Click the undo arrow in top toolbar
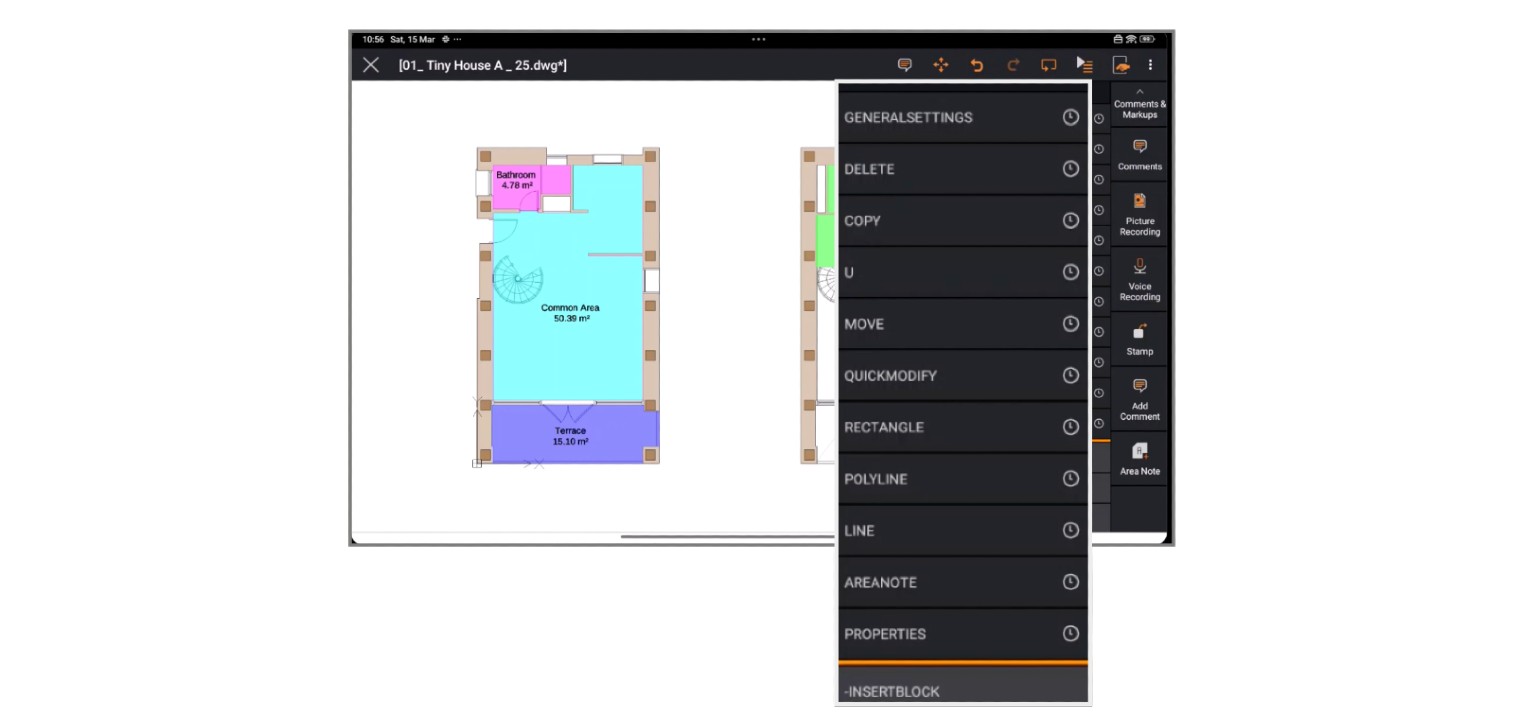 [x=977, y=65]
